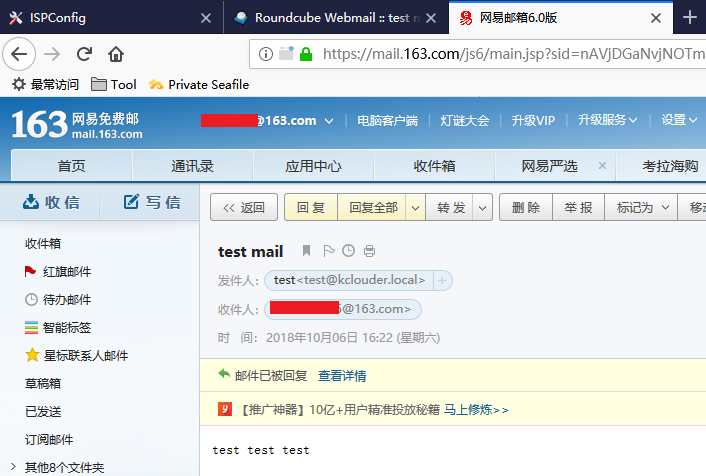706x476 pixels.
Task: Open 已发送 sent folder
Action: [x=43, y=411]
